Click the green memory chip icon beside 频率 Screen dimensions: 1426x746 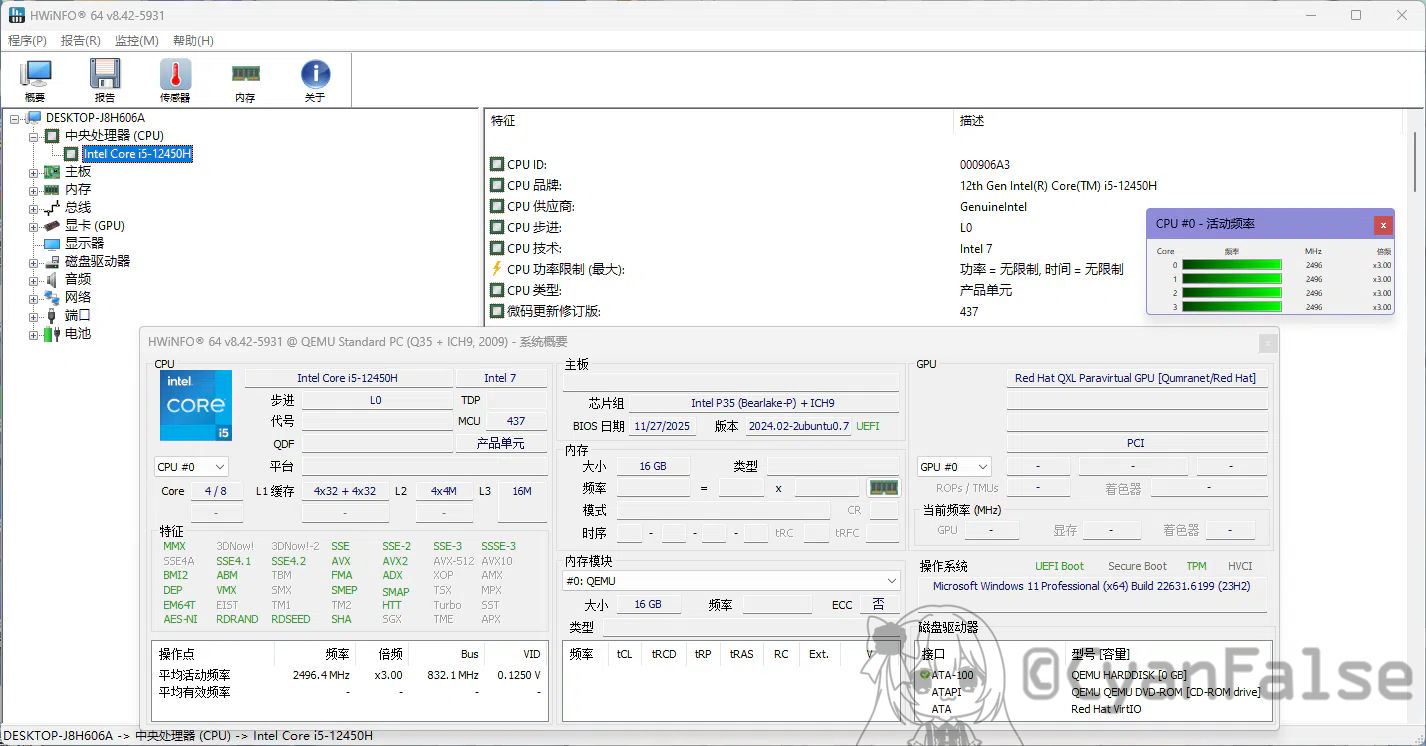point(883,487)
